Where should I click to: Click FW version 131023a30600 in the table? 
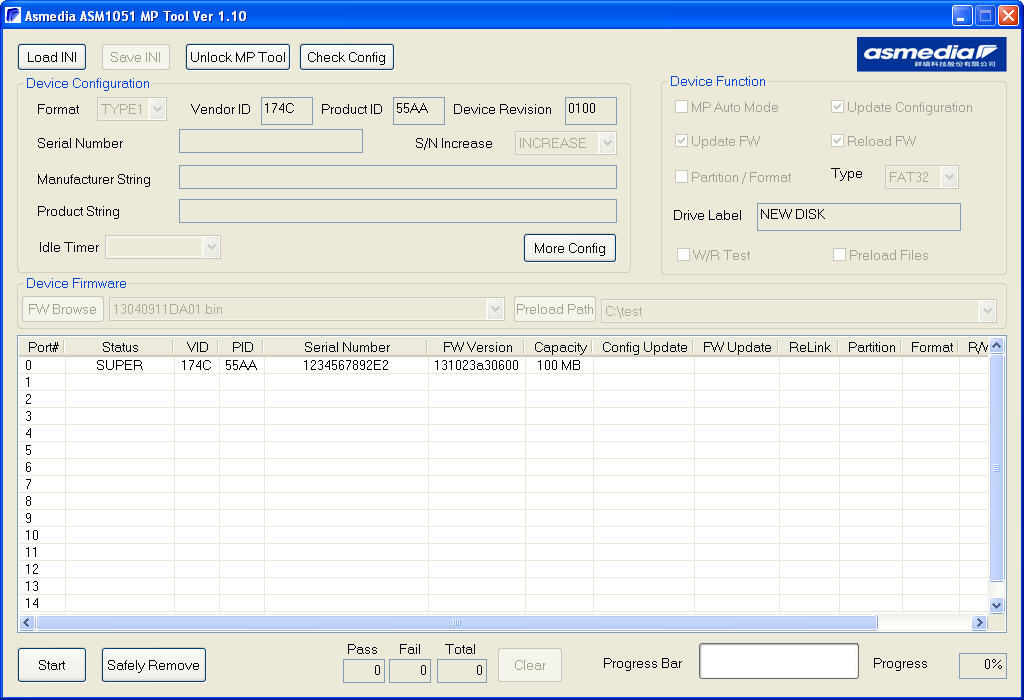click(x=476, y=365)
